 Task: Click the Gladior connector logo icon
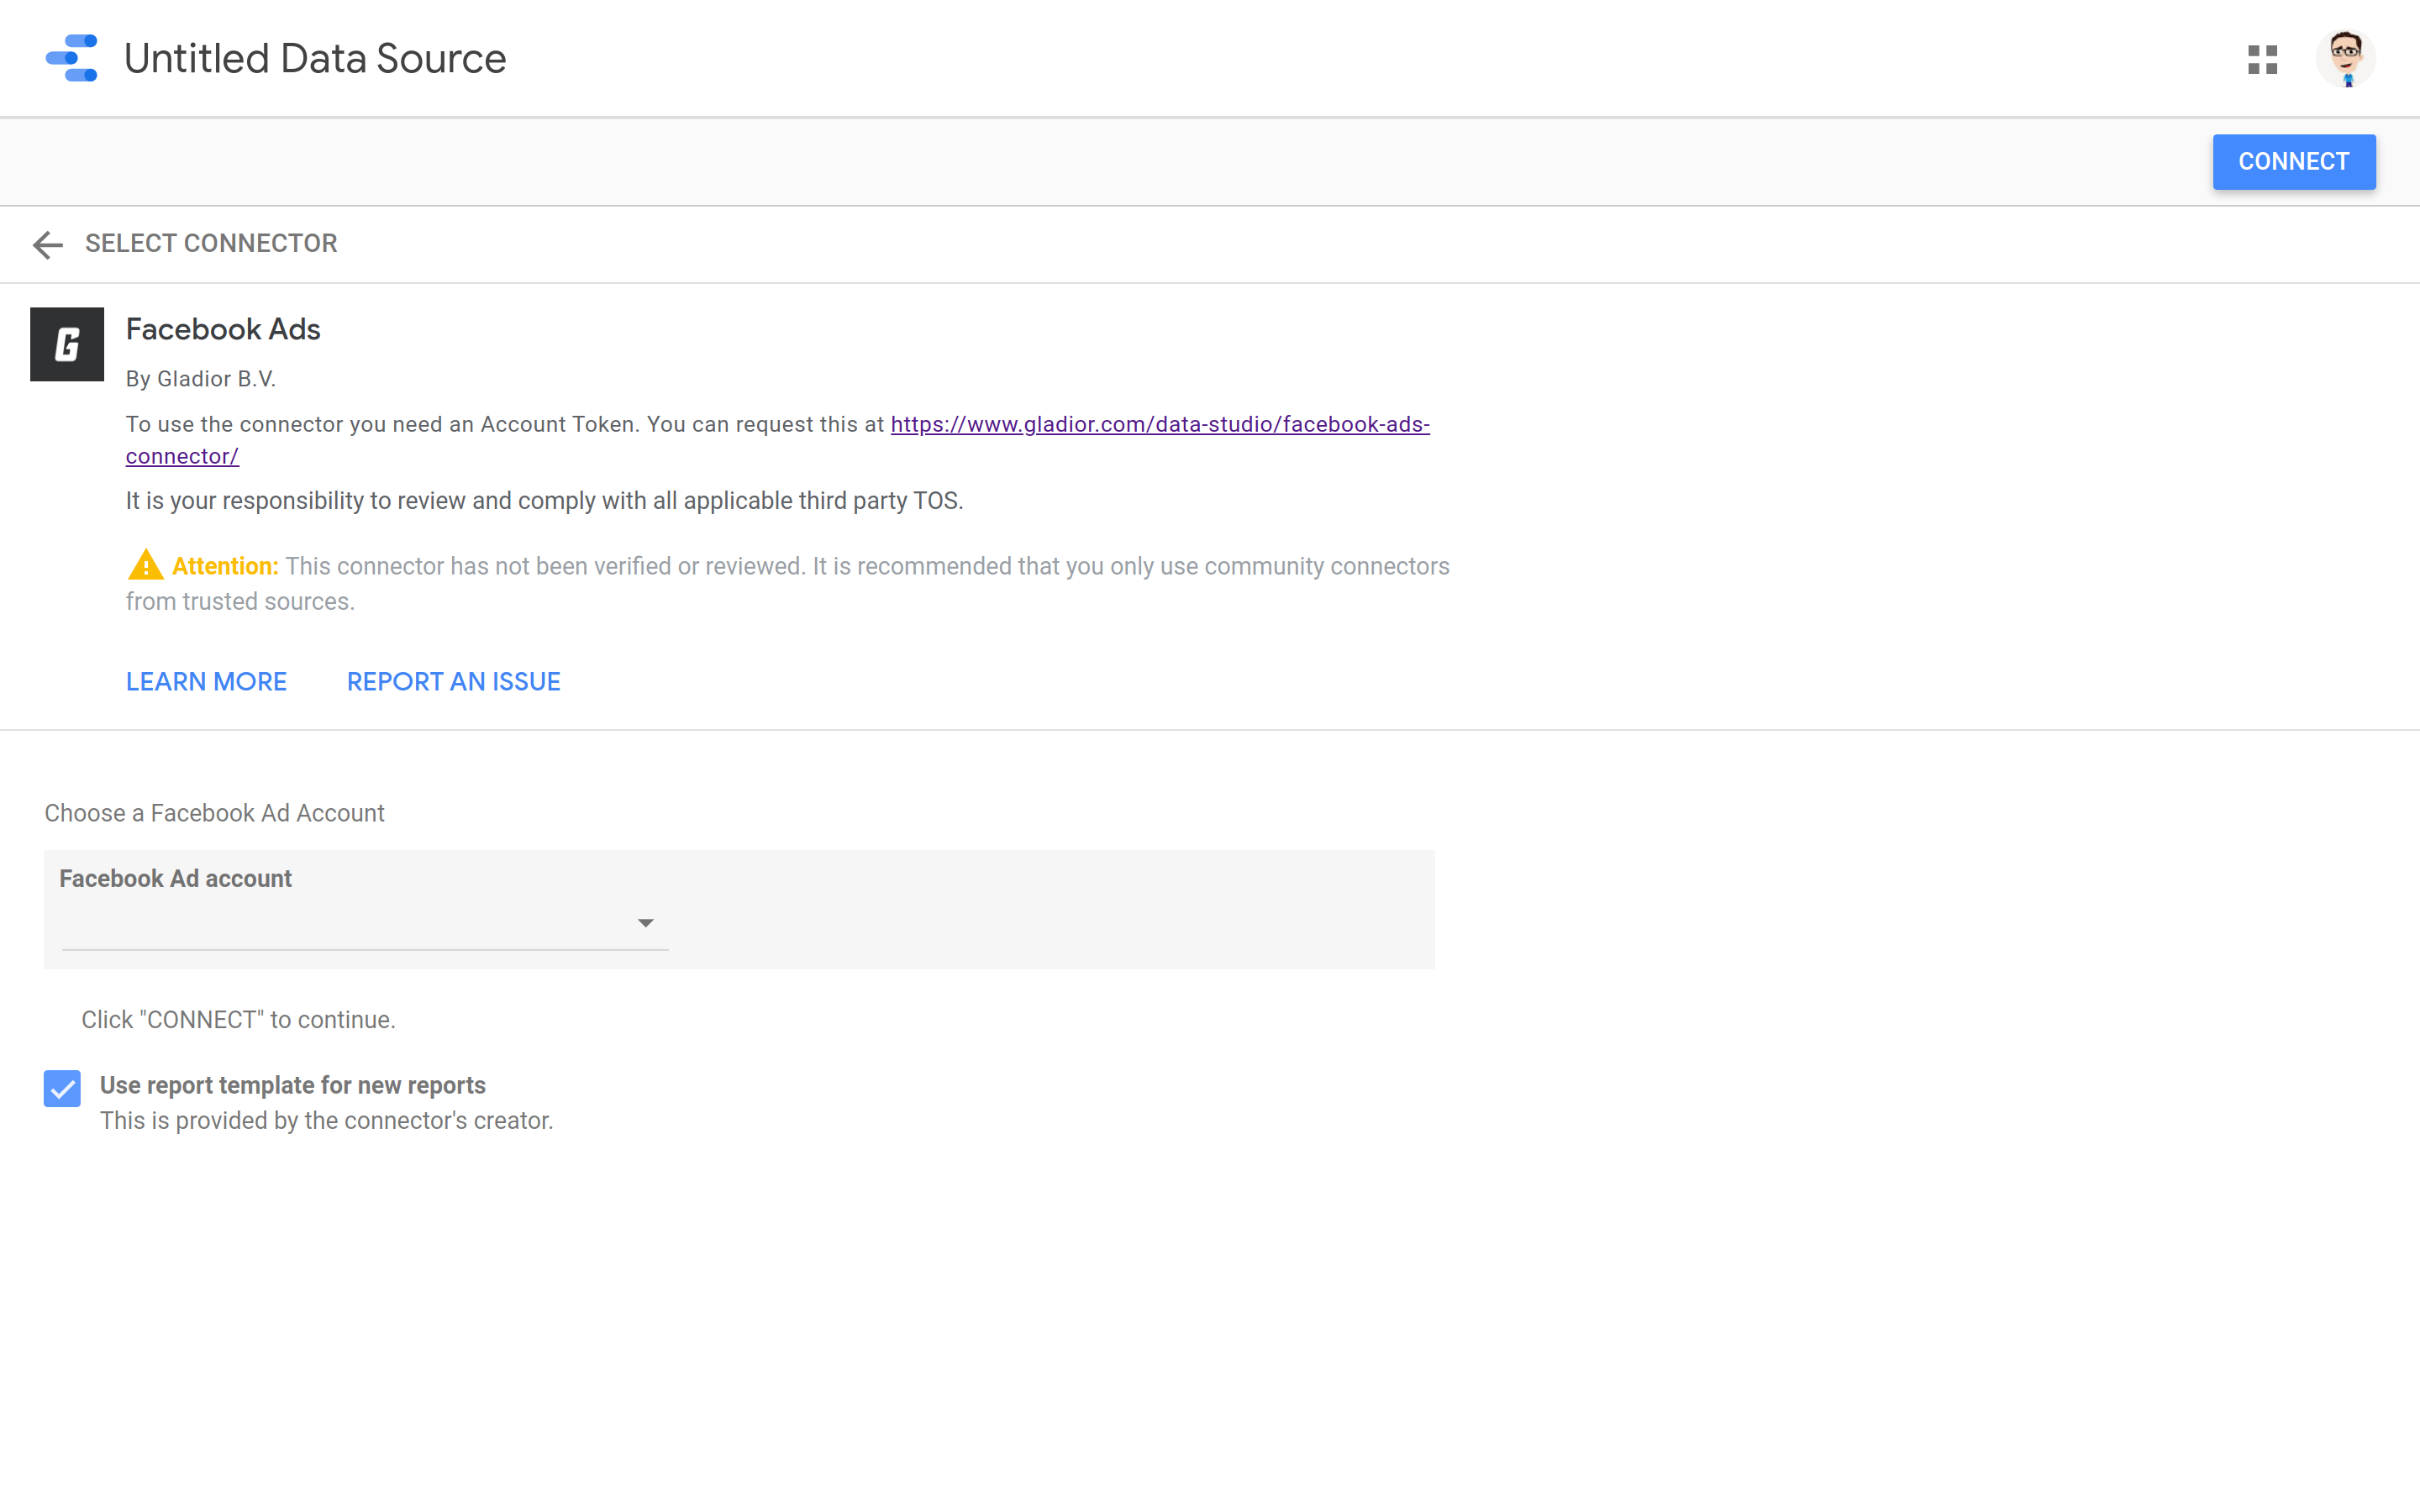pos(67,344)
